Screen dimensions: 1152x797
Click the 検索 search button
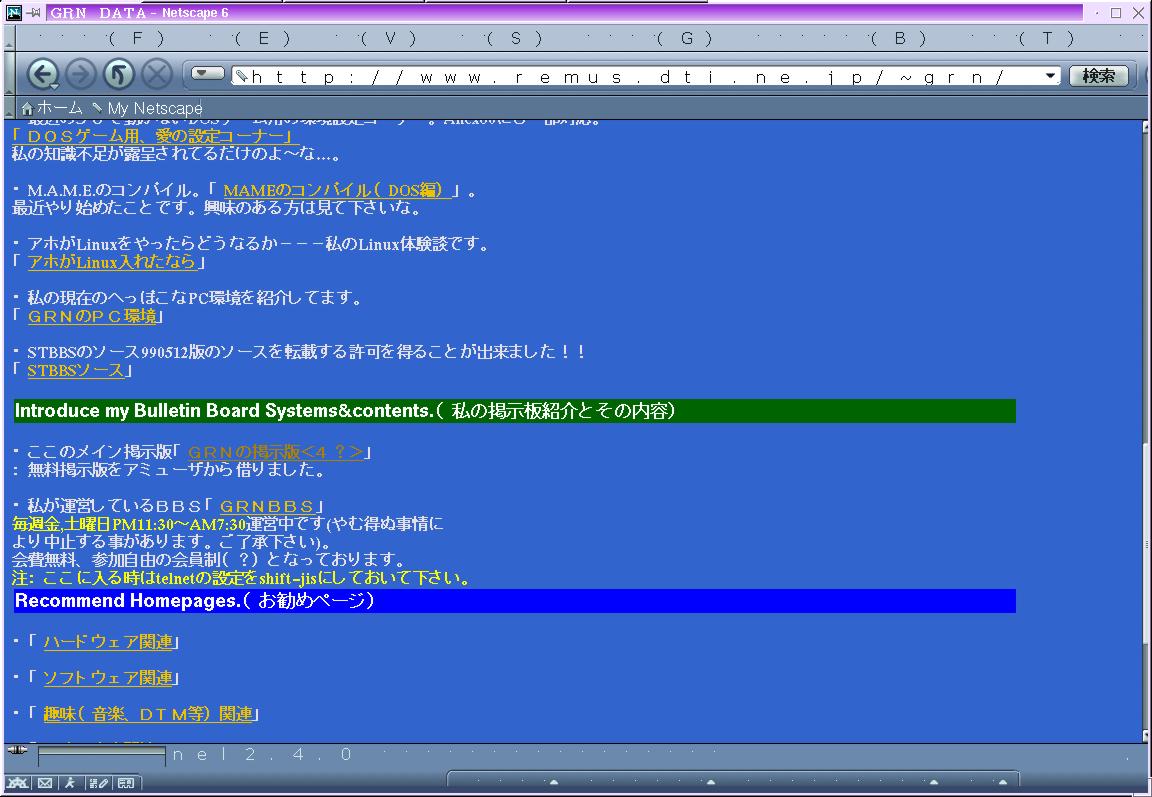coord(1099,76)
